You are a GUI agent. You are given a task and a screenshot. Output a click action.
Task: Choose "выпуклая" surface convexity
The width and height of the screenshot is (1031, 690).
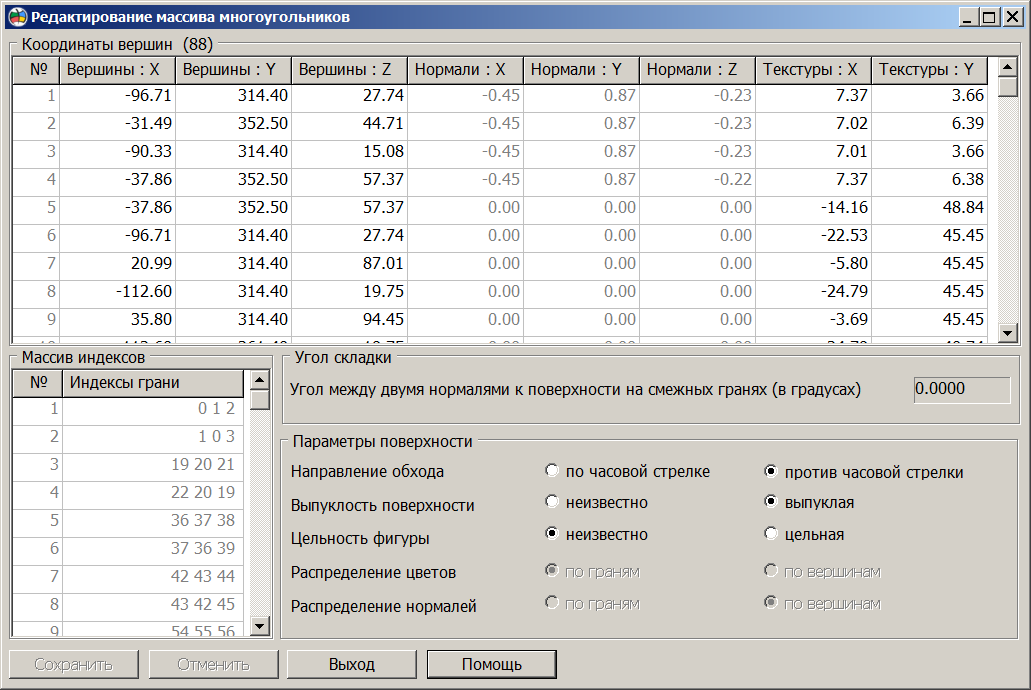click(x=769, y=502)
